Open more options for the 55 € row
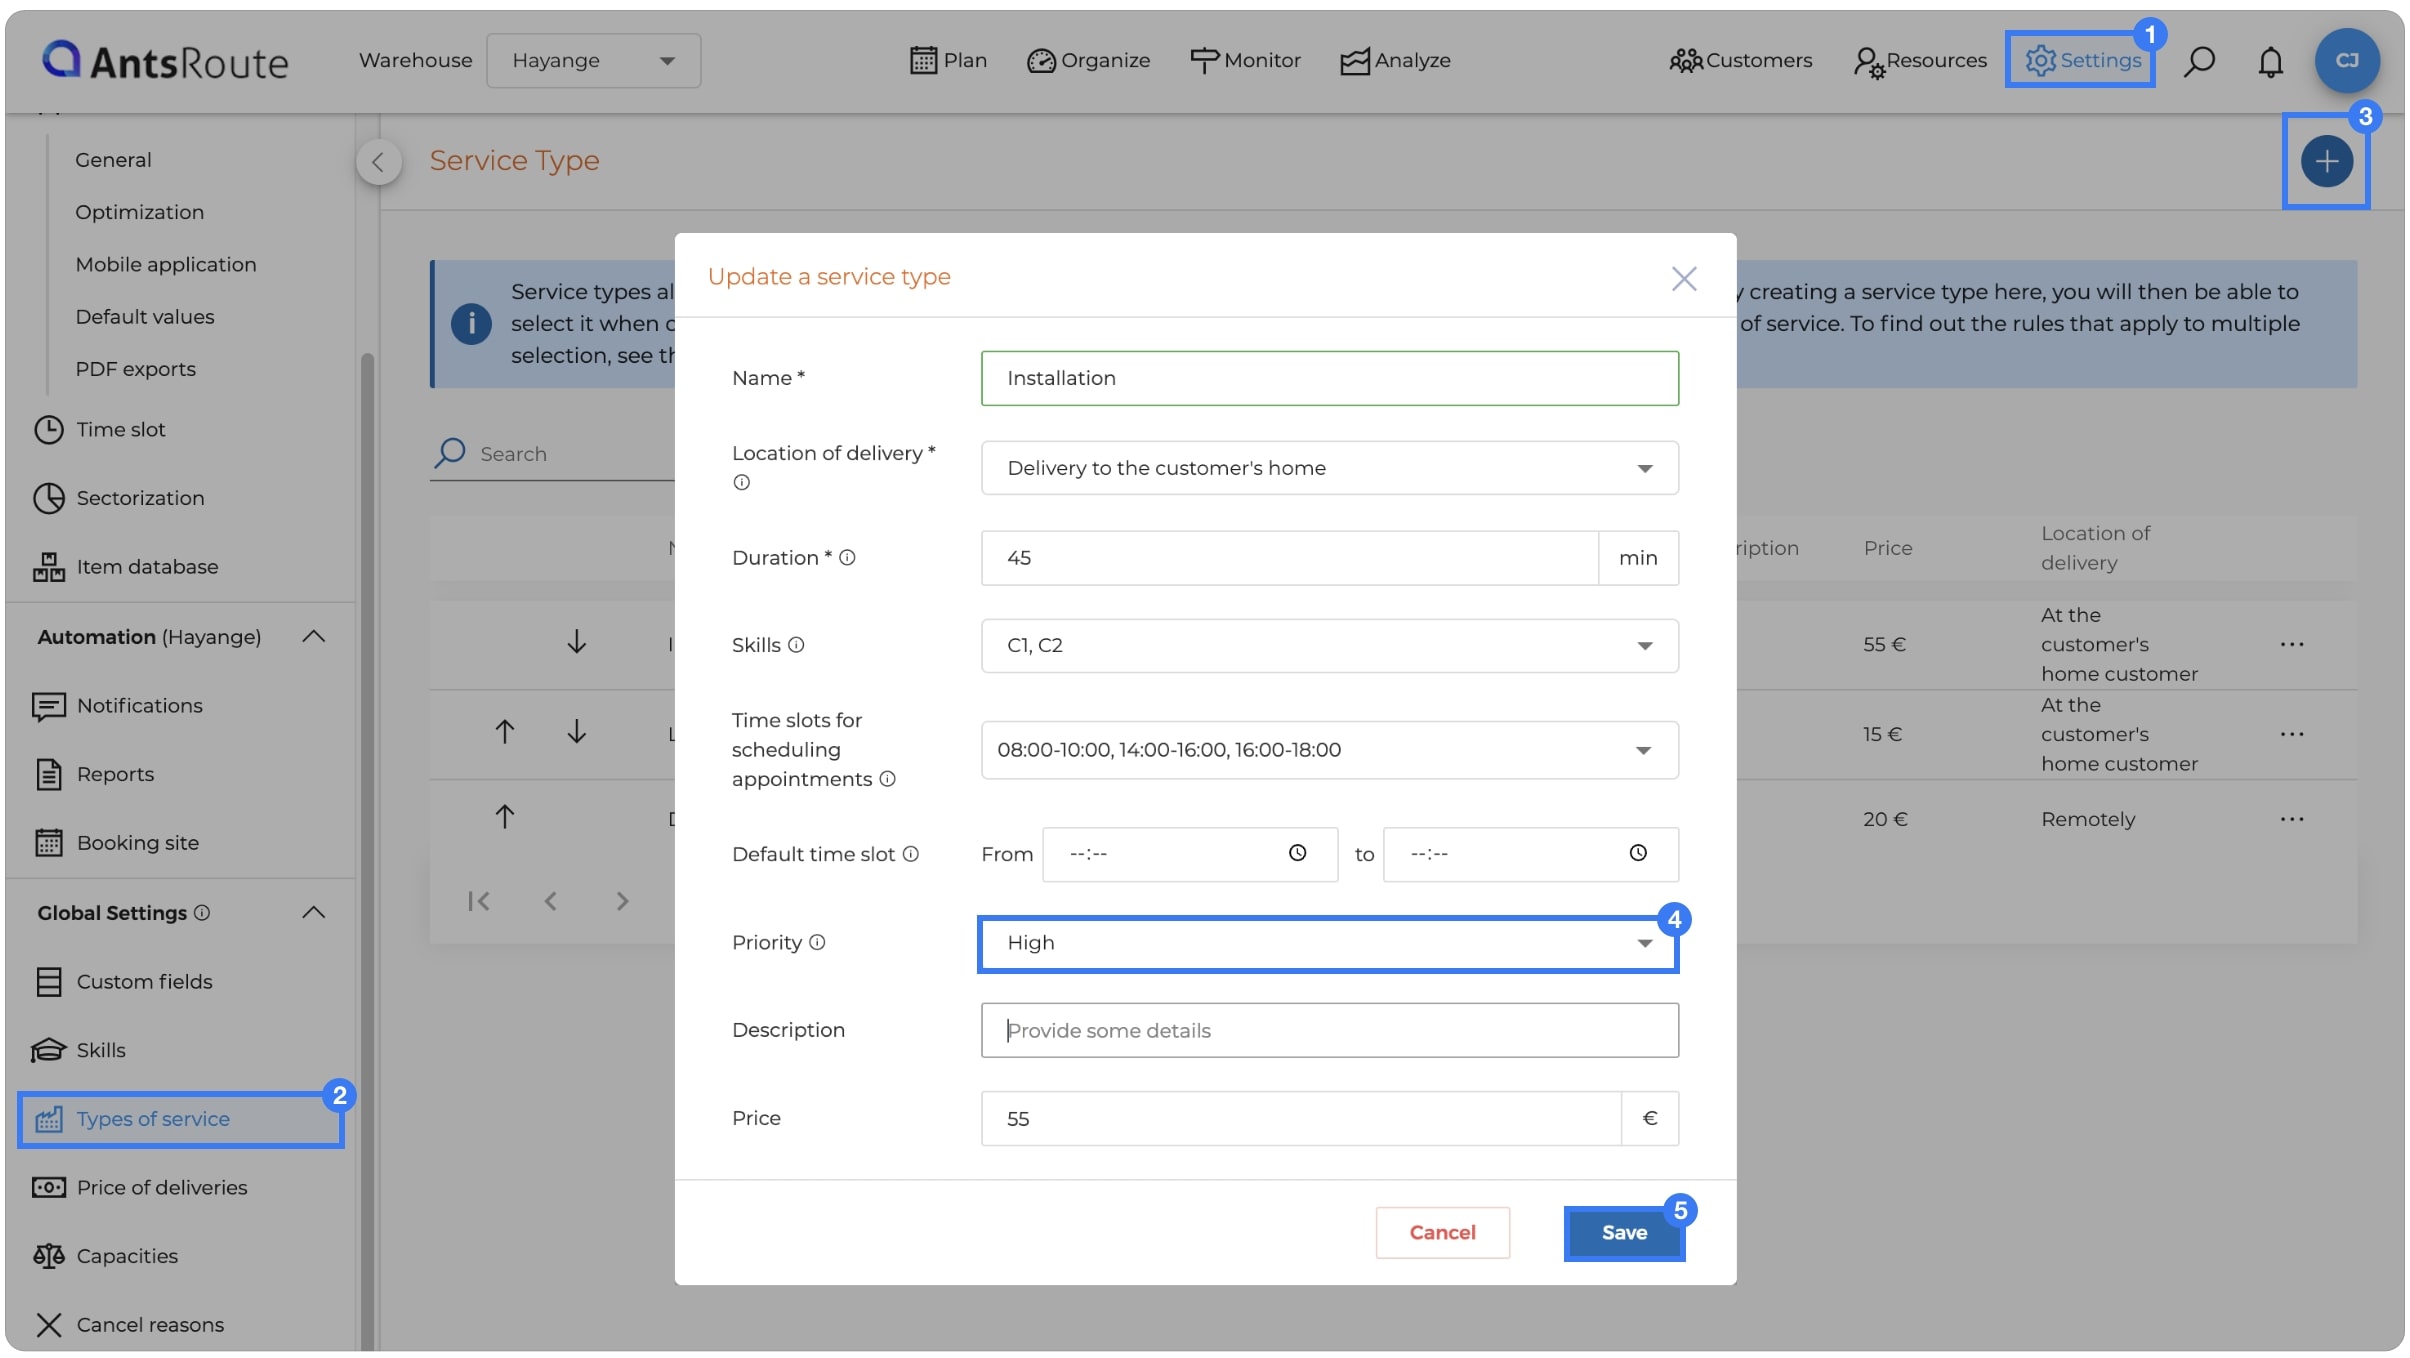Screen dimensions: 2410x1358 pyautogui.click(x=2292, y=645)
